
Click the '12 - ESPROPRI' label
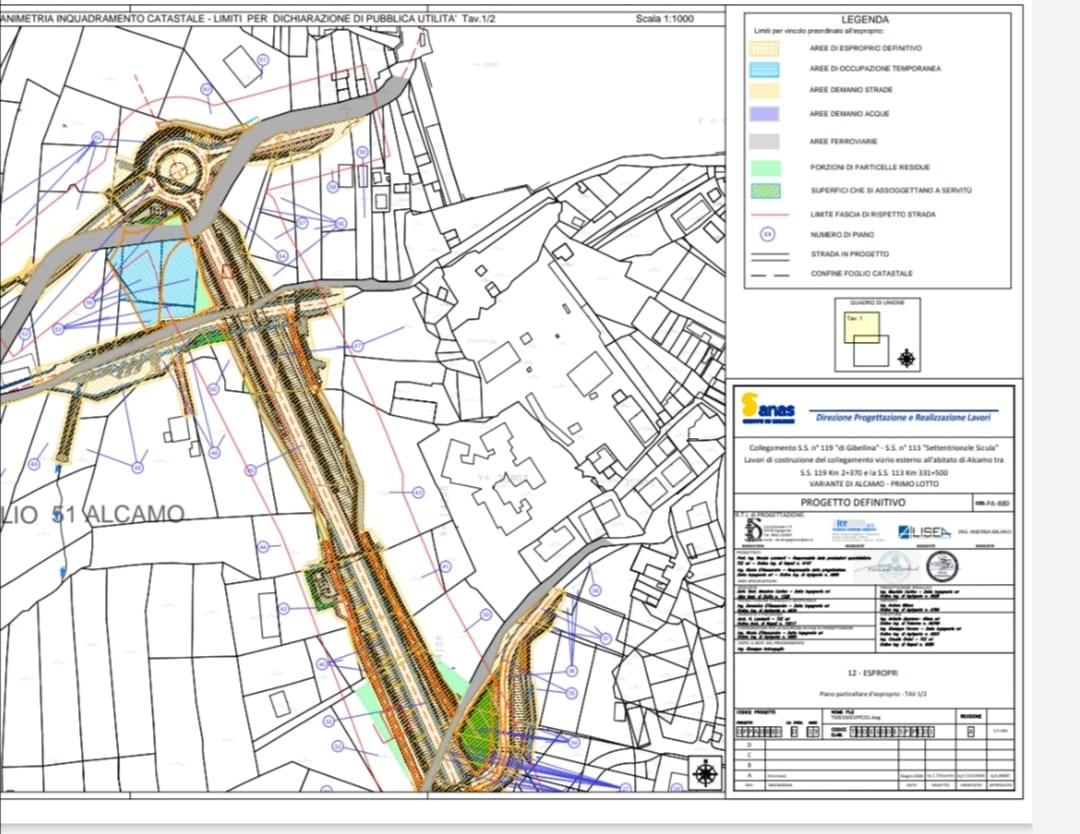coord(873,673)
